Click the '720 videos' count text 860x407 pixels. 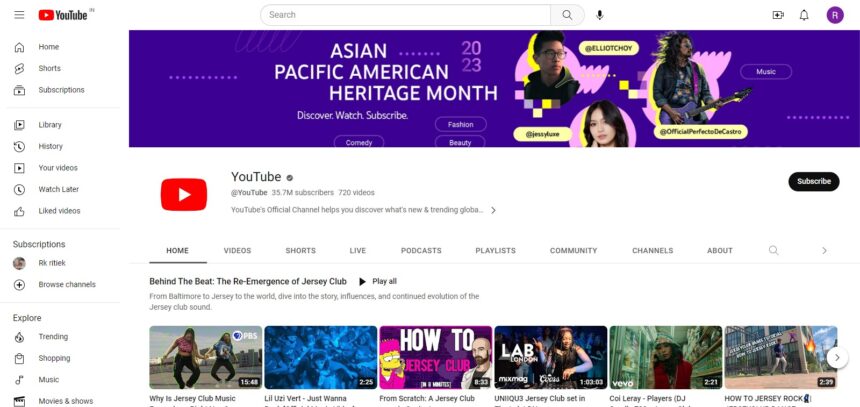pyautogui.click(x=357, y=193)
